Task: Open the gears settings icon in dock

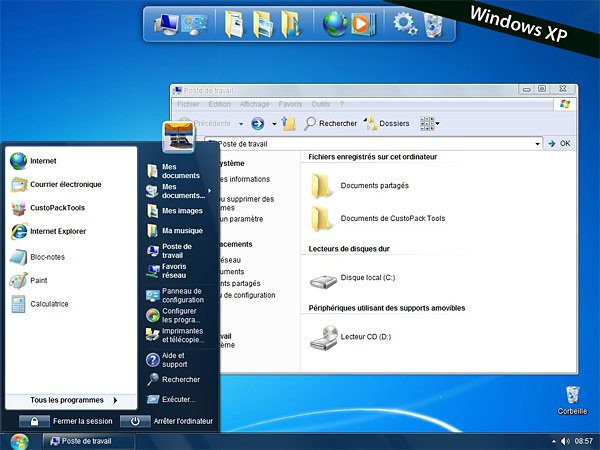Action: pyautogui.click(x=405, y=24)
